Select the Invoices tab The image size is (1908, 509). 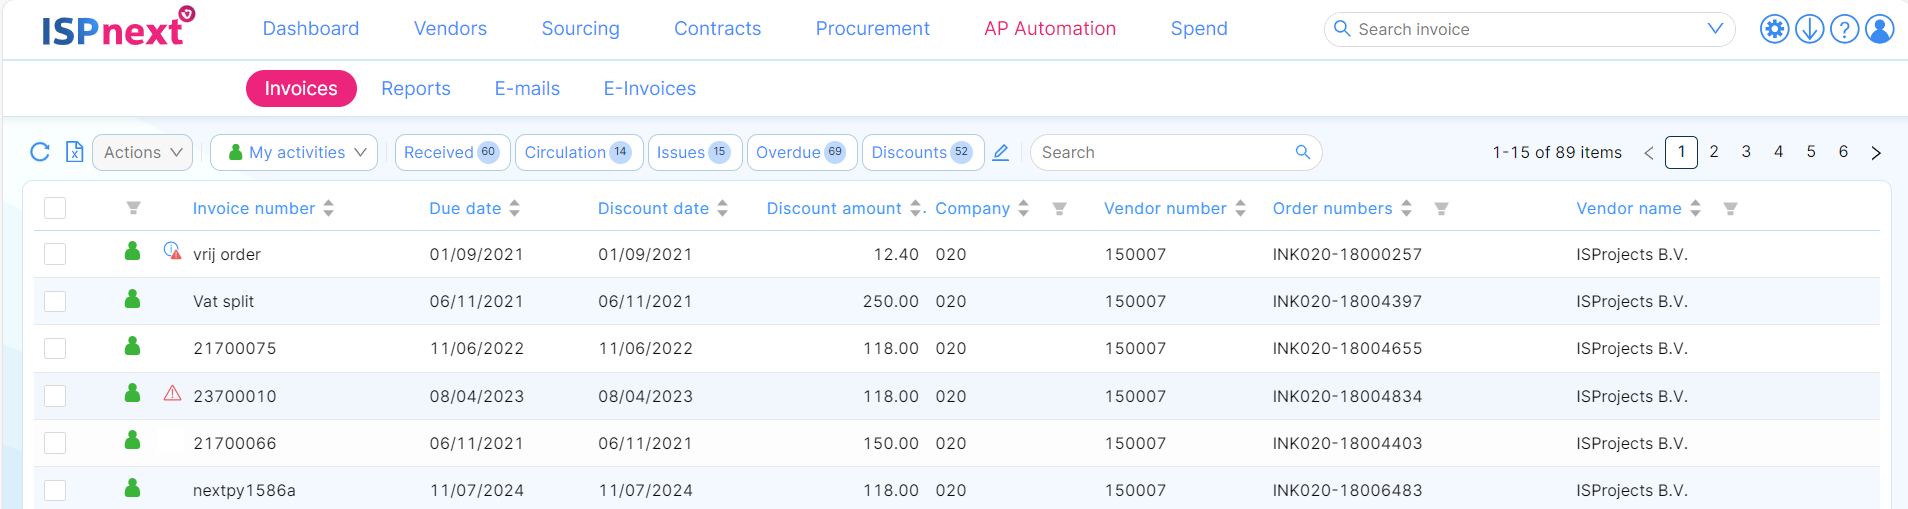point(301,88)
